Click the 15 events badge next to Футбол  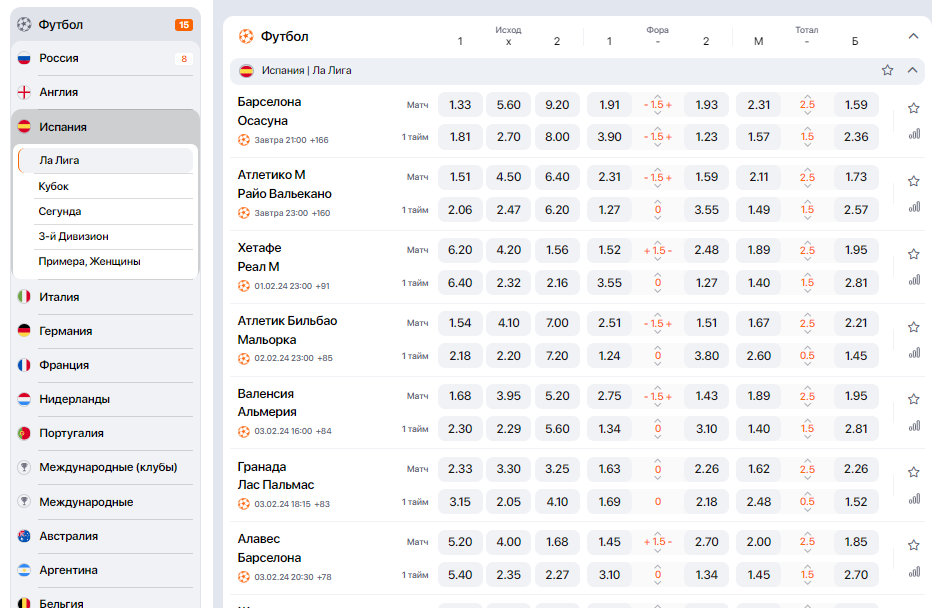pyautogui.click(x=184, y=25)
